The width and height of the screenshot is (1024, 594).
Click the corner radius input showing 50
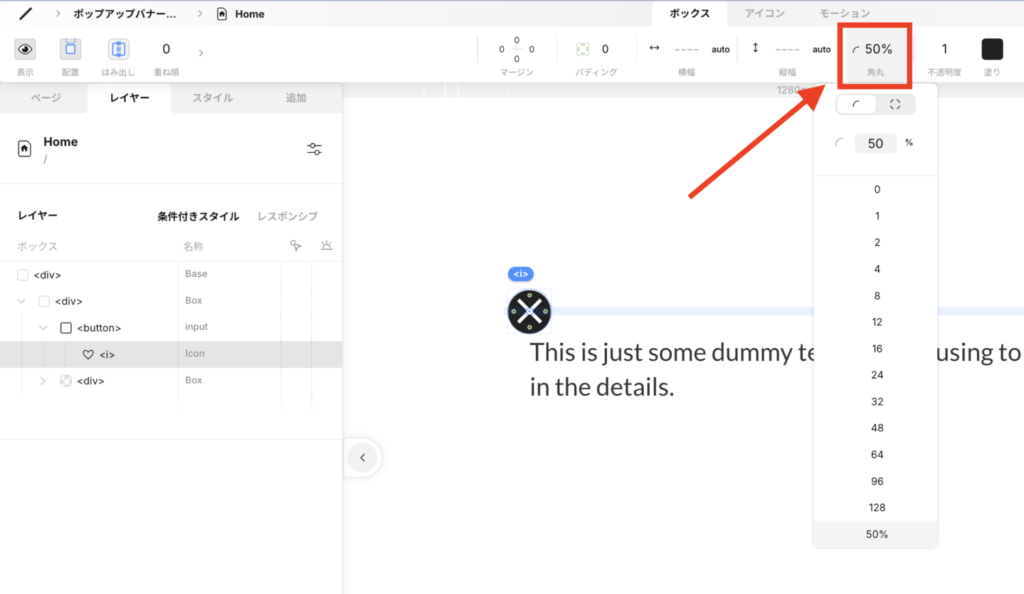(x=875, y=144)
